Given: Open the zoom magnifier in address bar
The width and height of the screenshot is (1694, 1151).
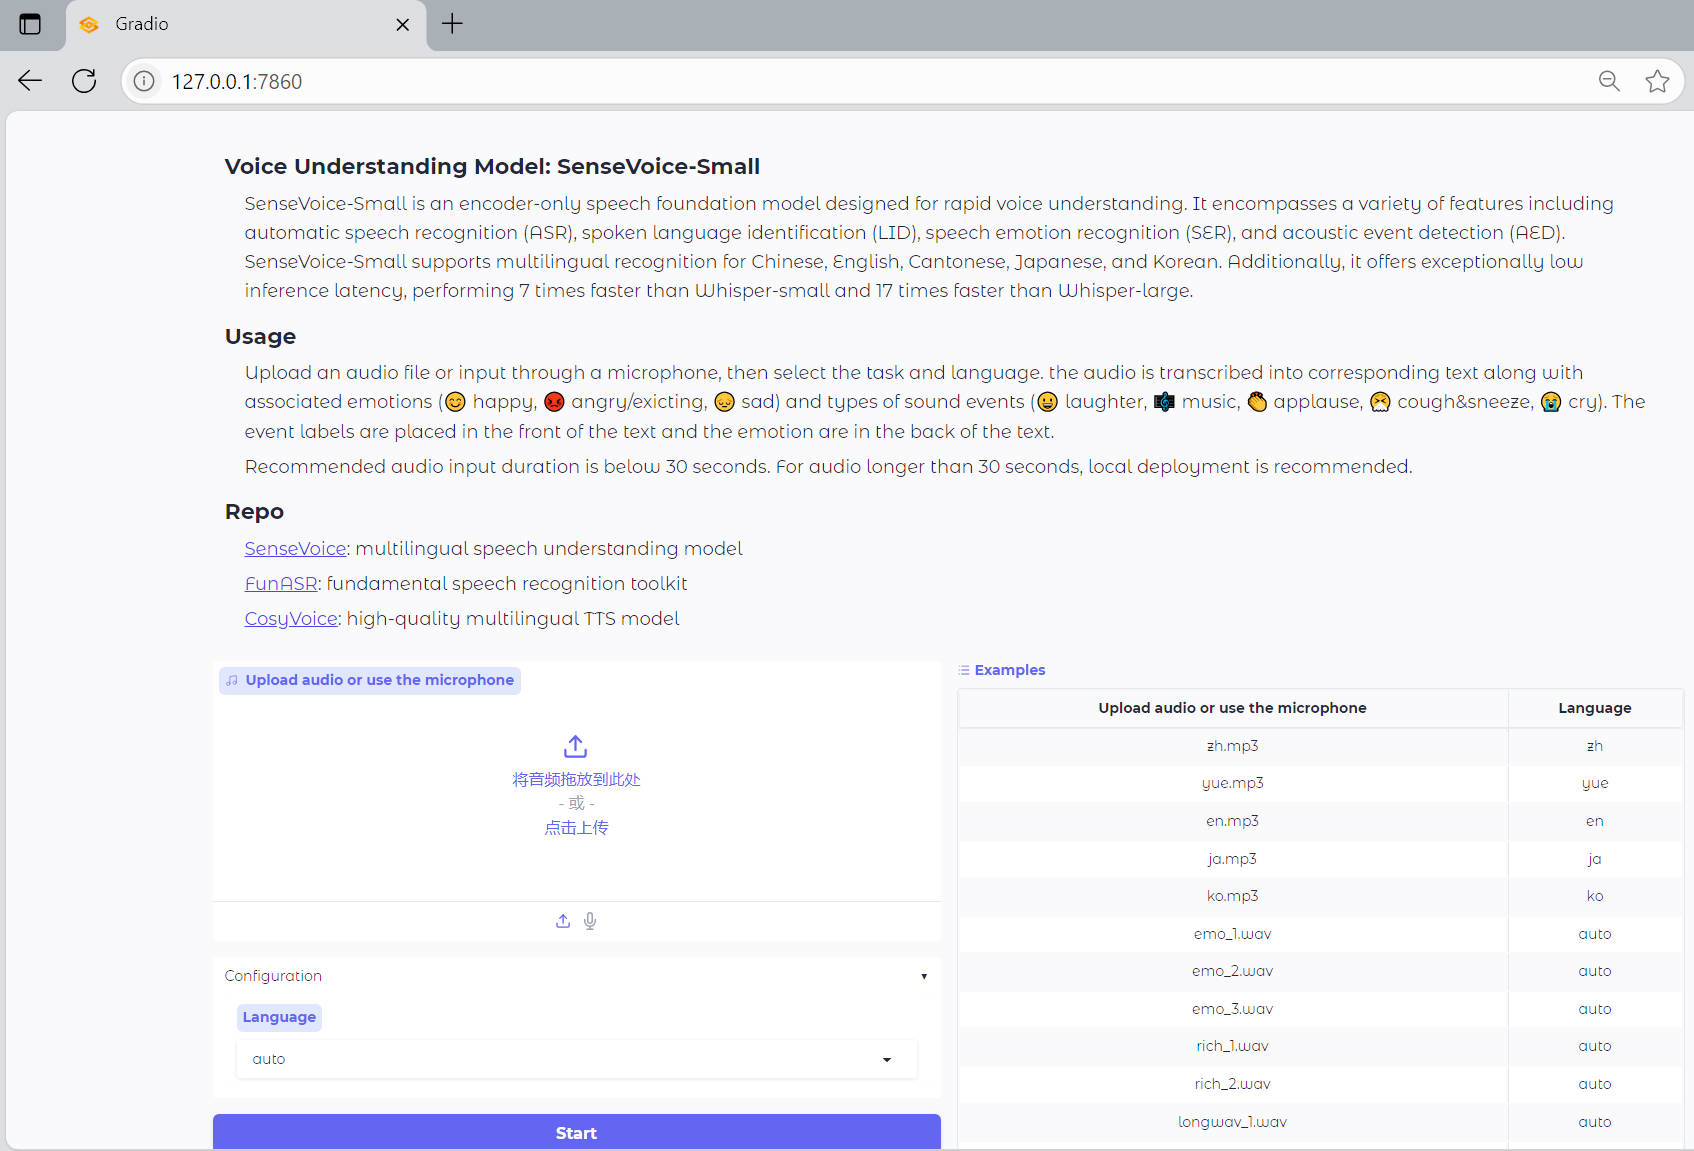Looking at the screenshot, I should (1609, 81).
